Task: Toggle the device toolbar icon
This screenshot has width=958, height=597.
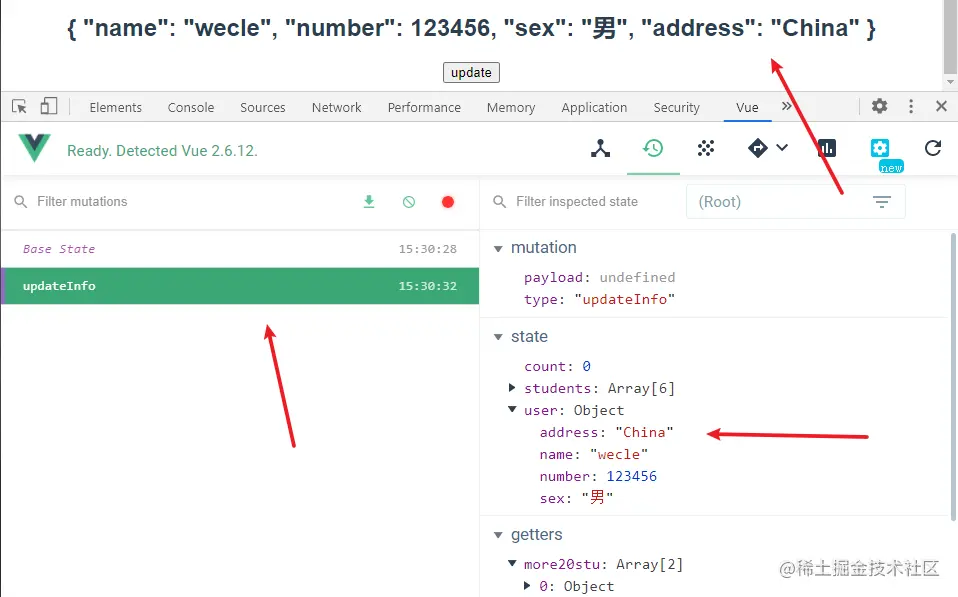Action: pyautogui.click(x=49, y=106)
